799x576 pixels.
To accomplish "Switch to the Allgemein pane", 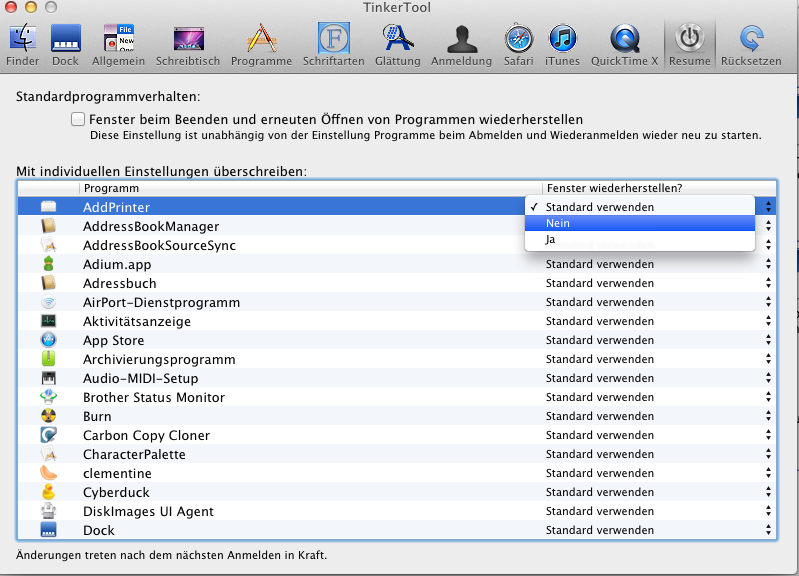I will point(118,45).
